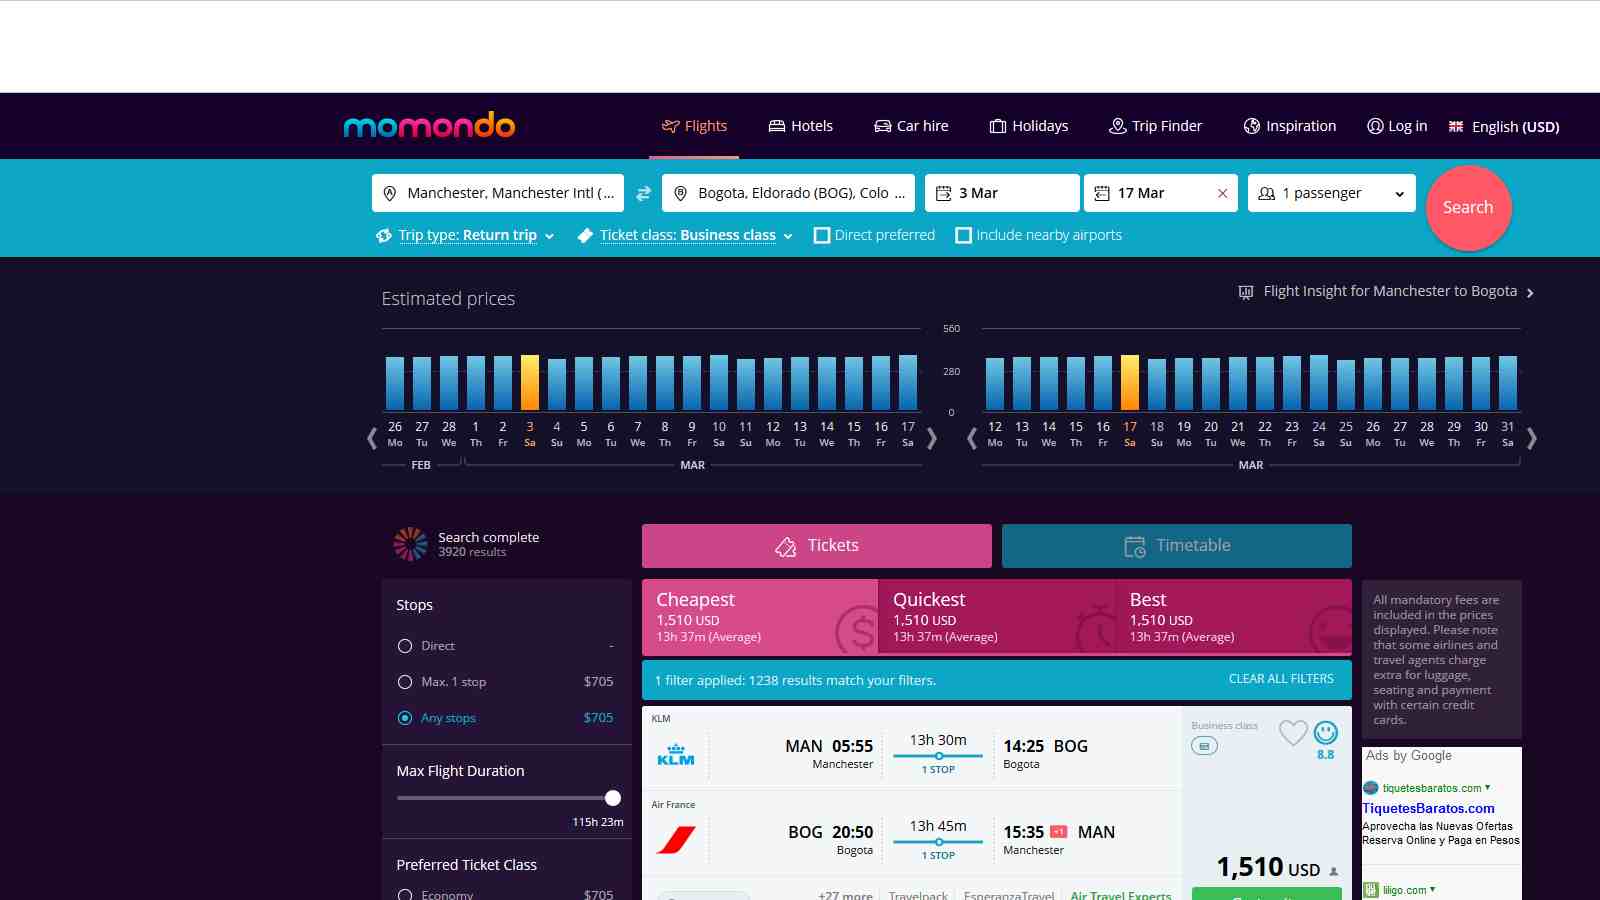Show previous return dates in price chart

[x=971, y=438]
